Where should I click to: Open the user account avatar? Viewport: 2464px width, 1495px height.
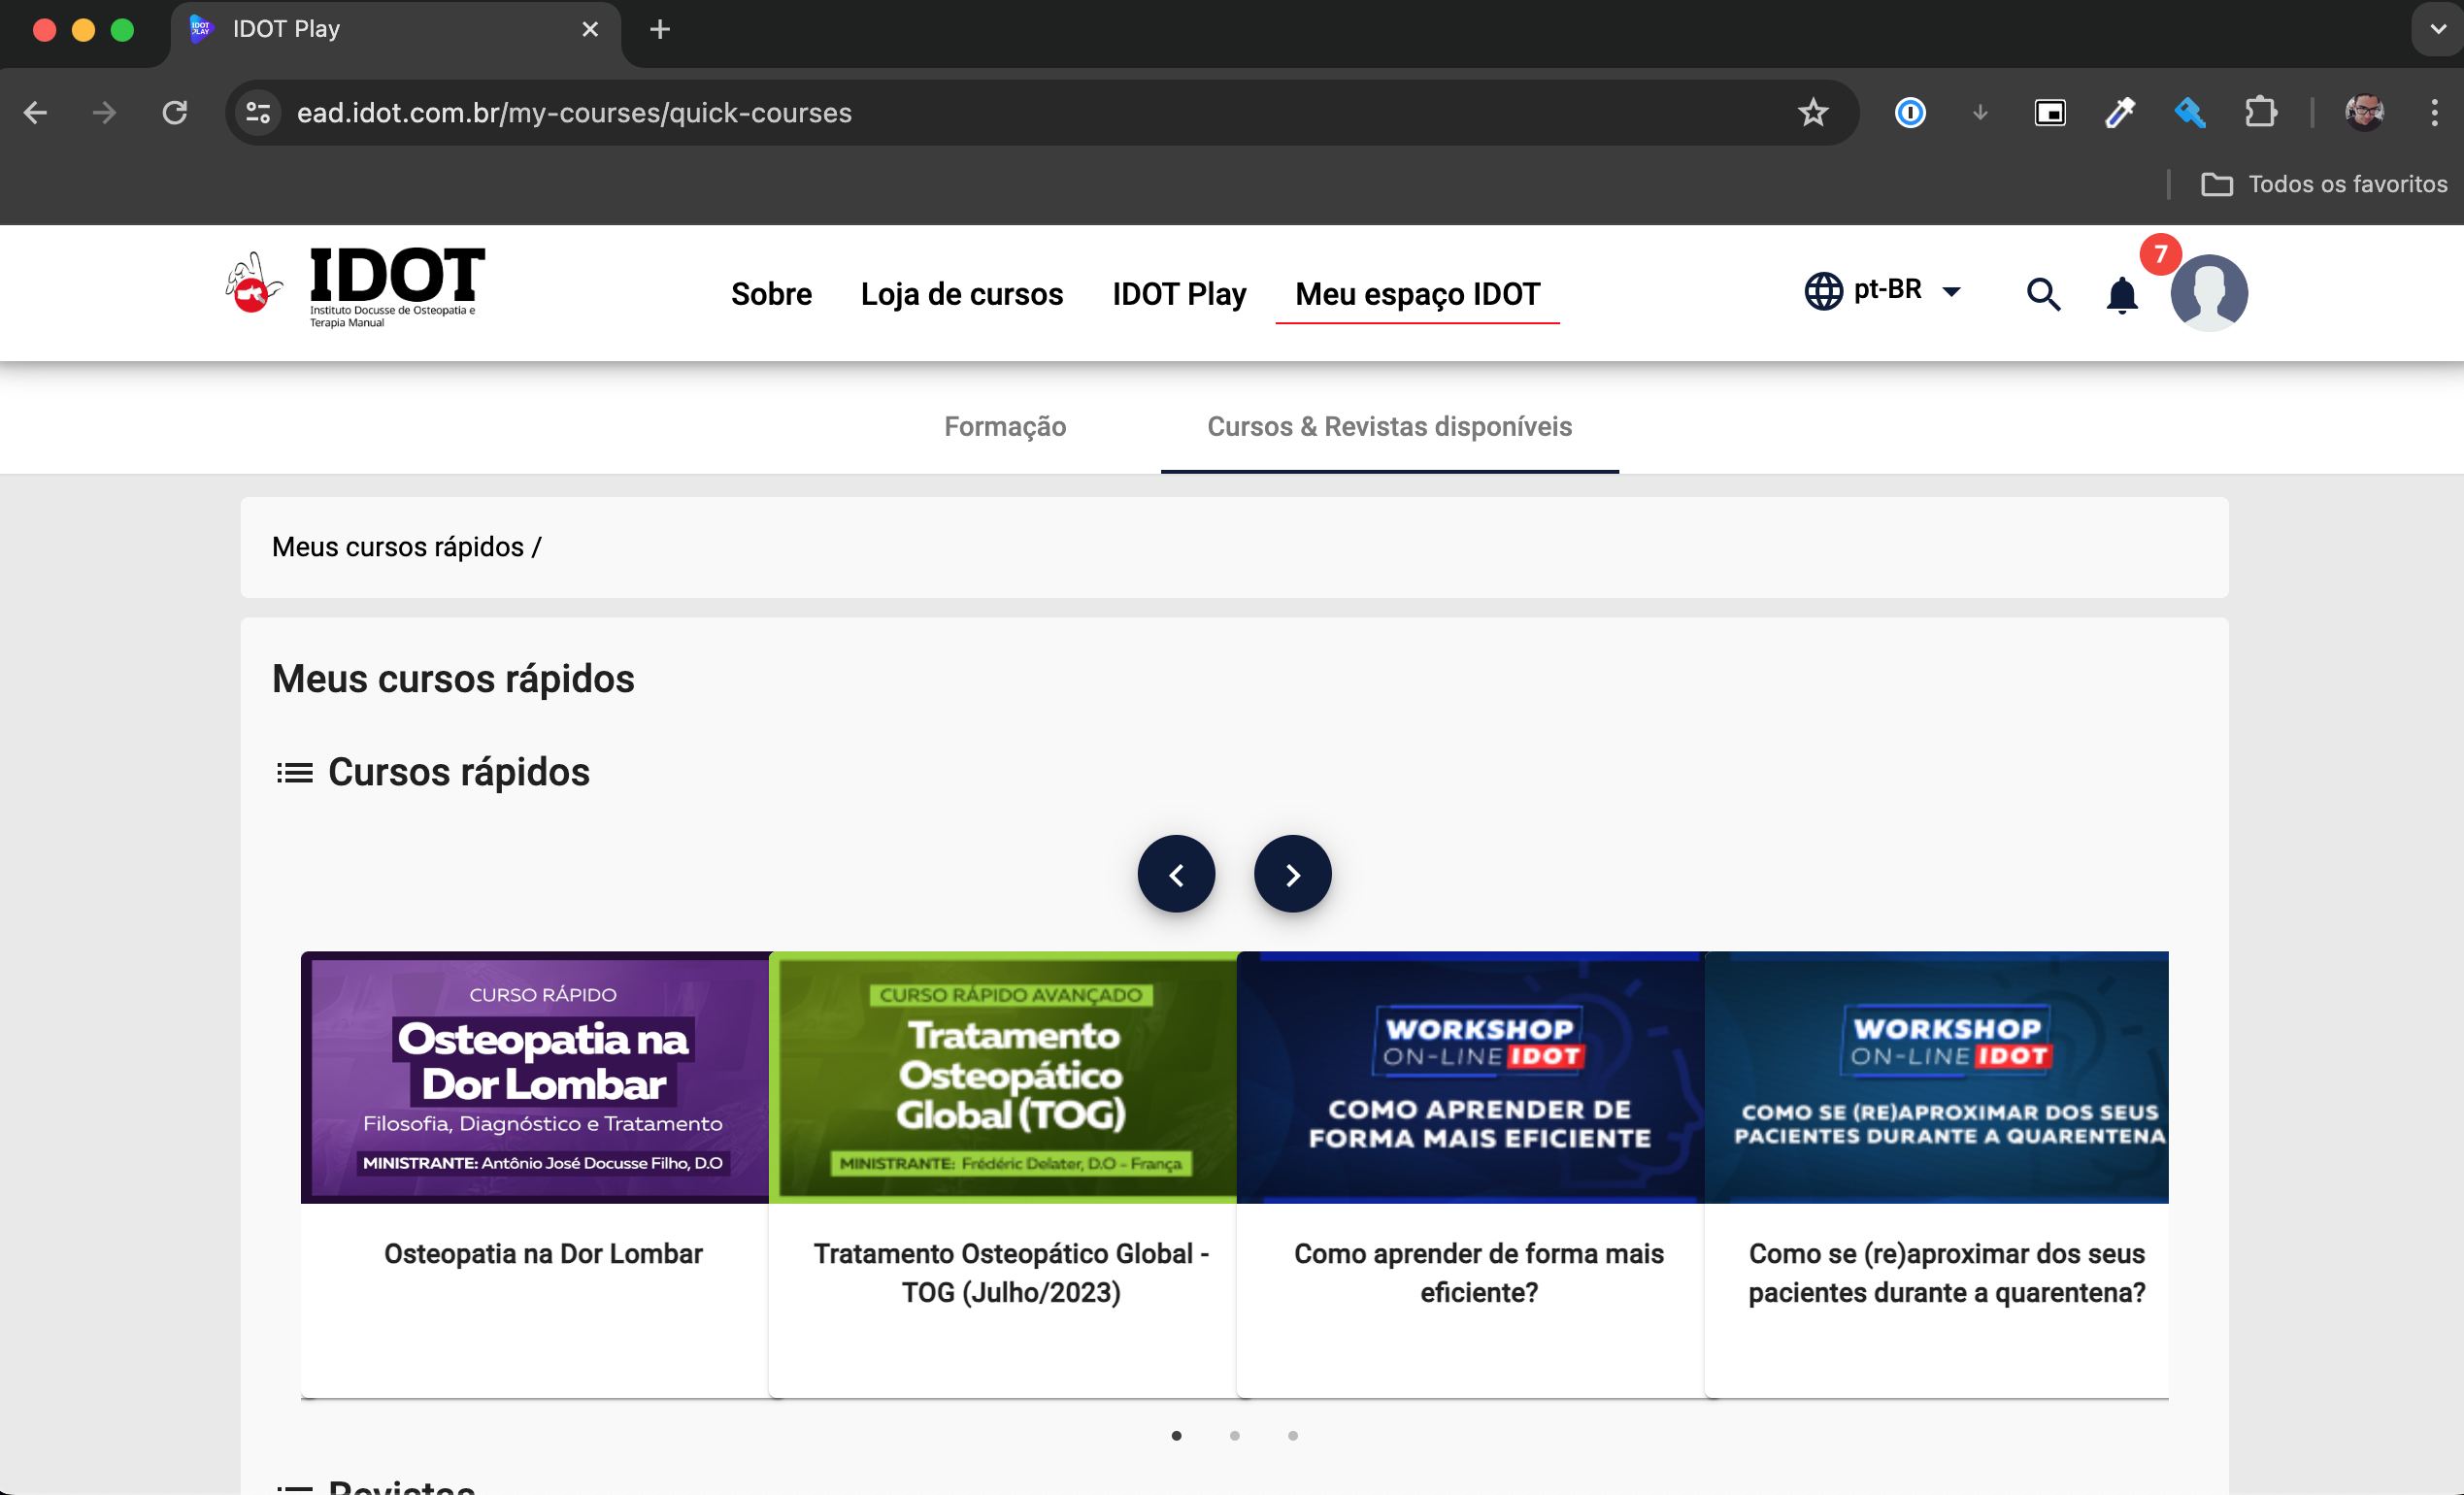[x=2209, y=292]
